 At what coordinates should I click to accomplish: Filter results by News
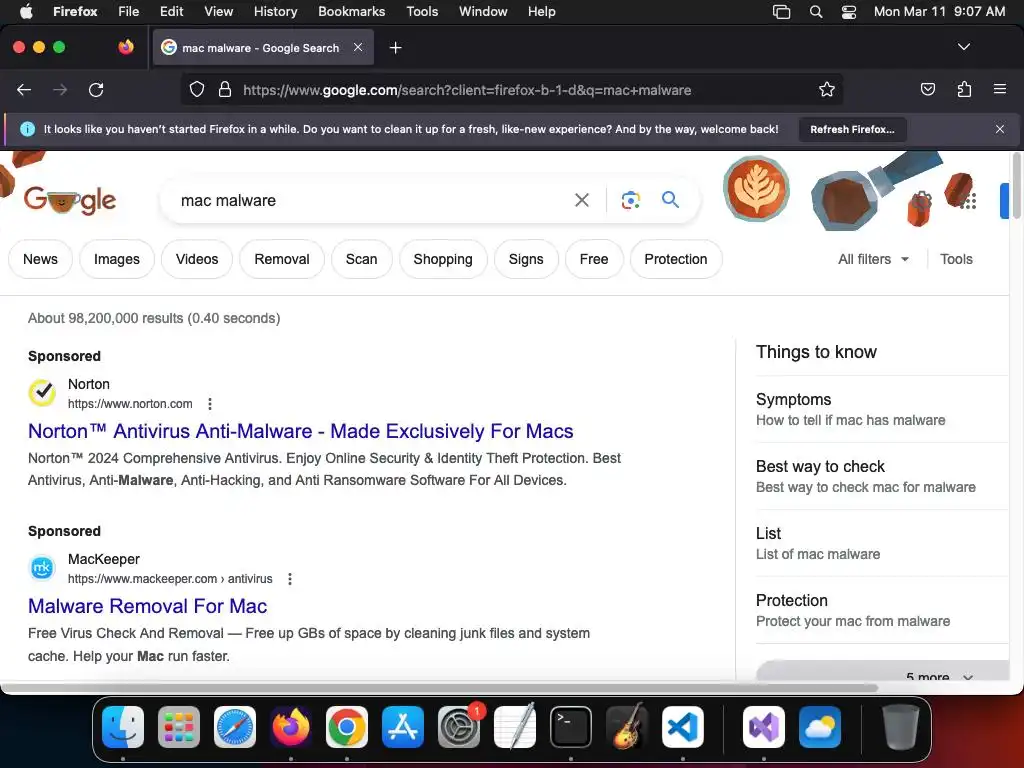[40, 259]
